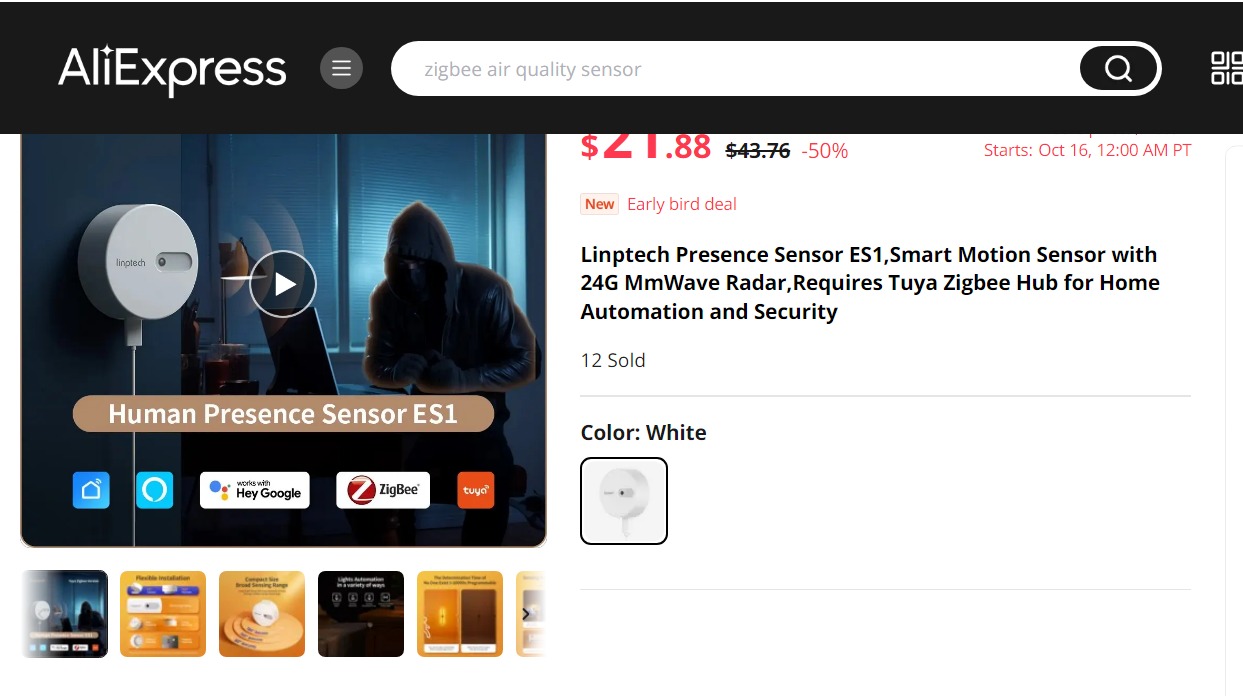Click the ZigBee logo badge
1243x696 pixels.
(383, 490)
